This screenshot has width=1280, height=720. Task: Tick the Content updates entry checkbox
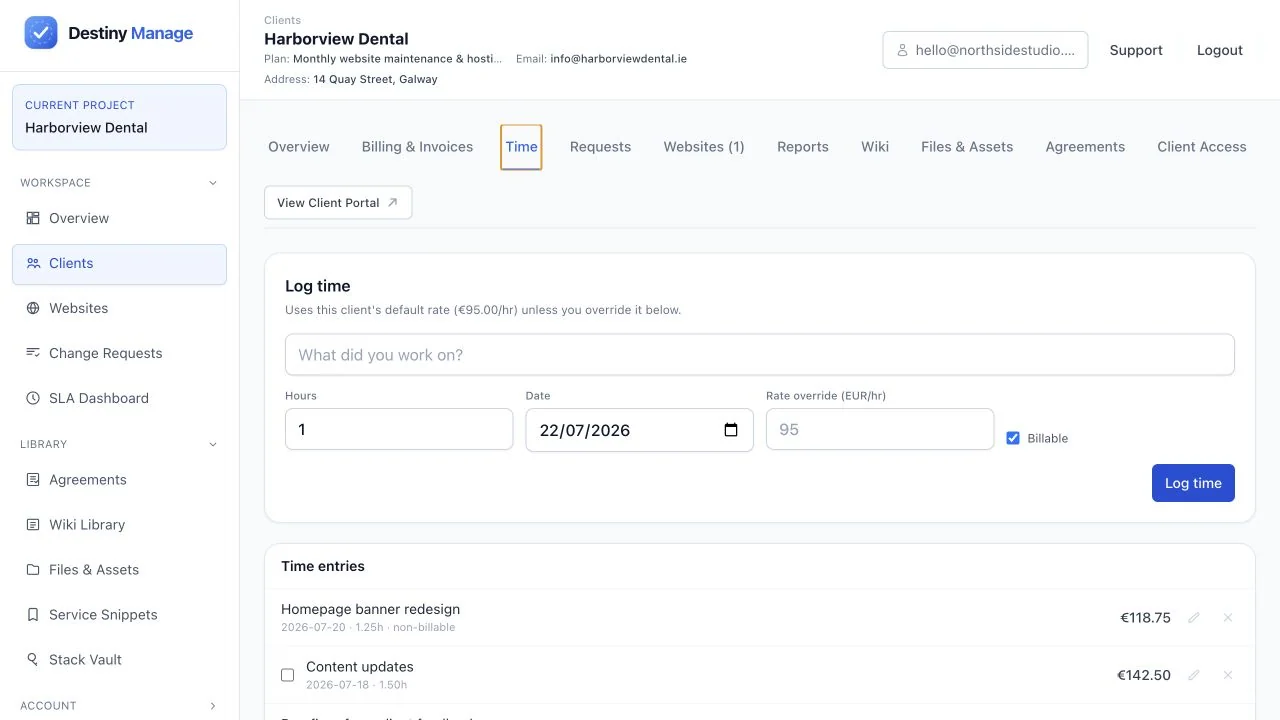click(288, 675)
